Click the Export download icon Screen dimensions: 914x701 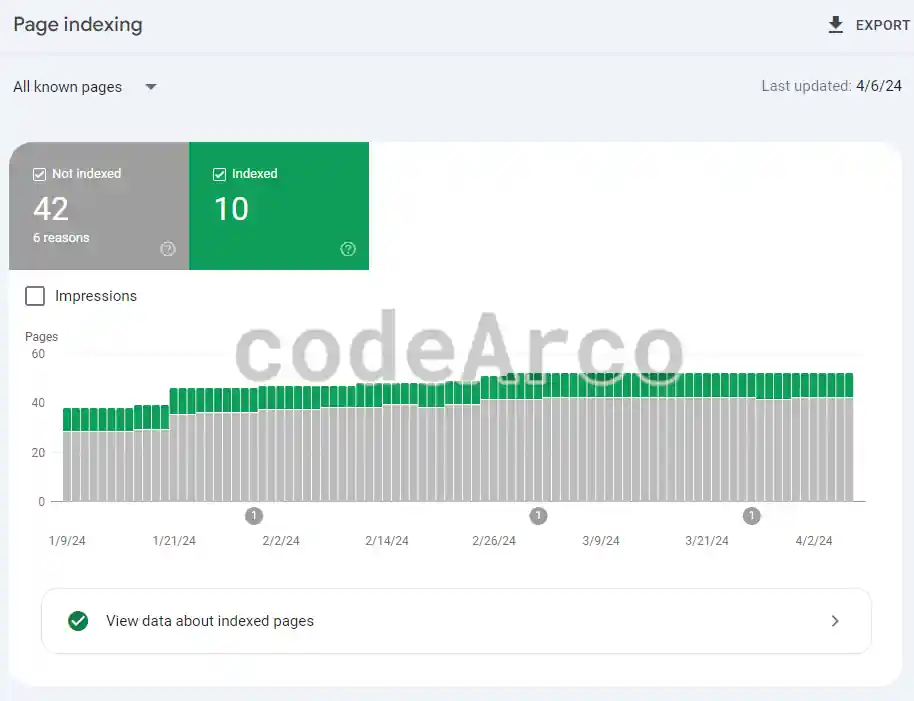point(835,25)
